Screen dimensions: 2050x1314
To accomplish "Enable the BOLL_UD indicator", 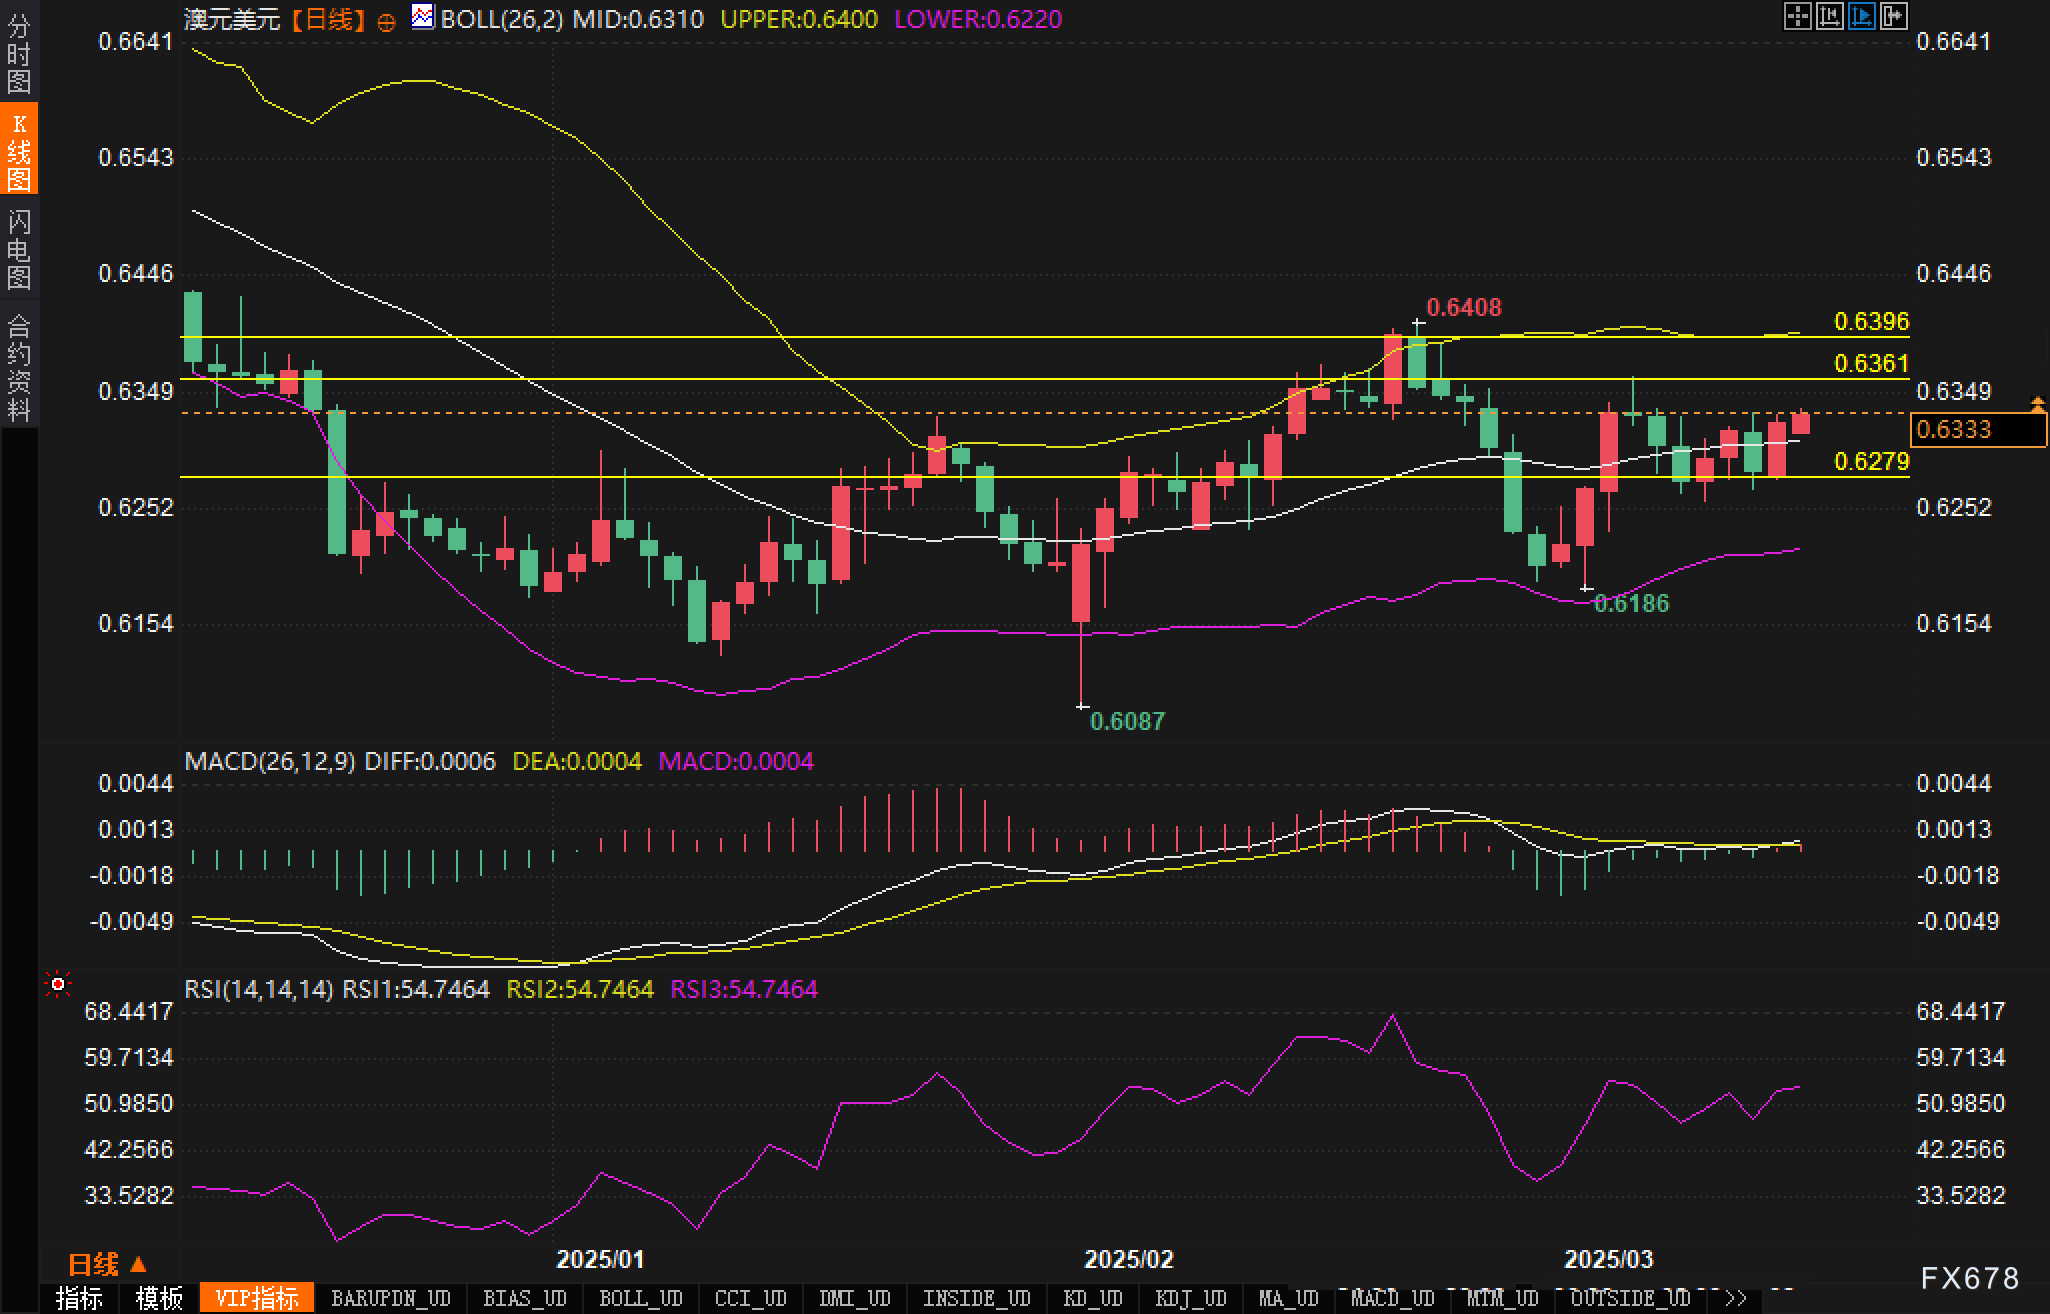I will click(x=640, y=1298).
